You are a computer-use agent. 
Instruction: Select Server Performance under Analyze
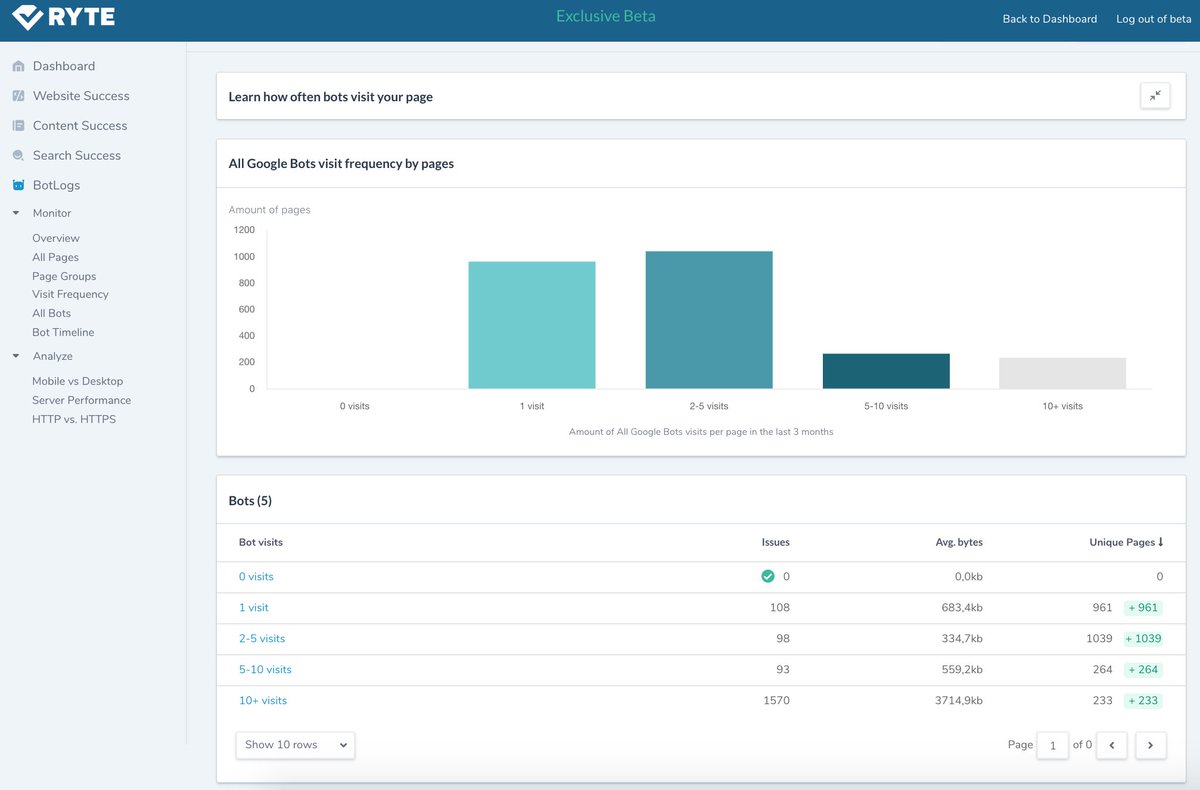[82, 400]
